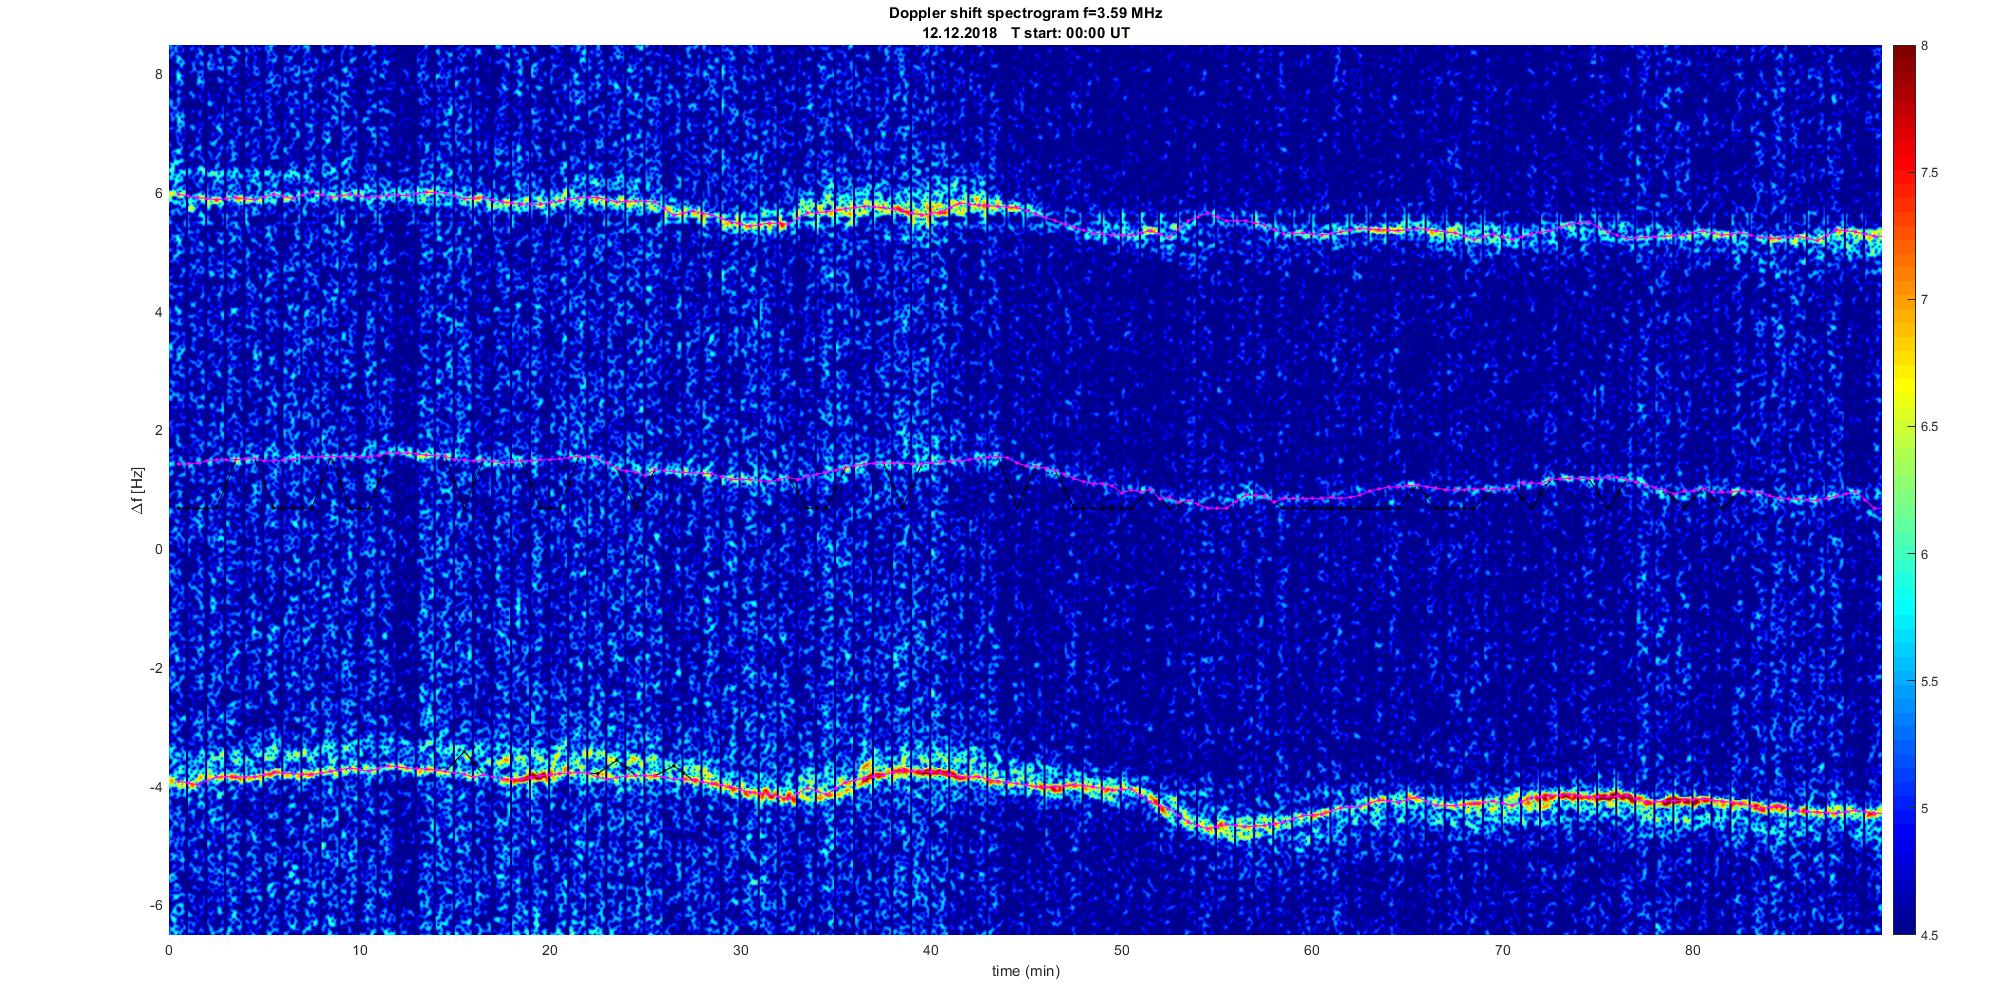The width and height of the screenshot is (2000, 1003).
Task: Click the y-axis tick label '-6'
Action: pos(156,906)
